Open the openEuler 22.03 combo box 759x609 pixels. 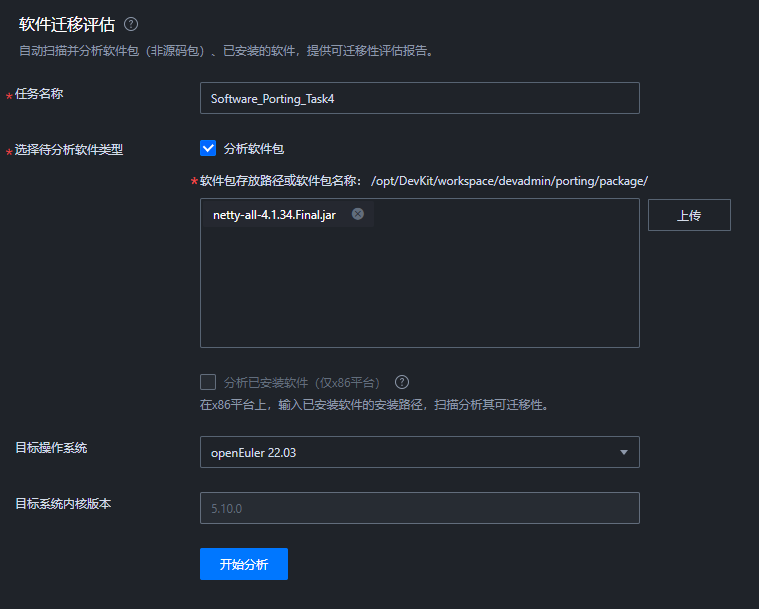420,452
